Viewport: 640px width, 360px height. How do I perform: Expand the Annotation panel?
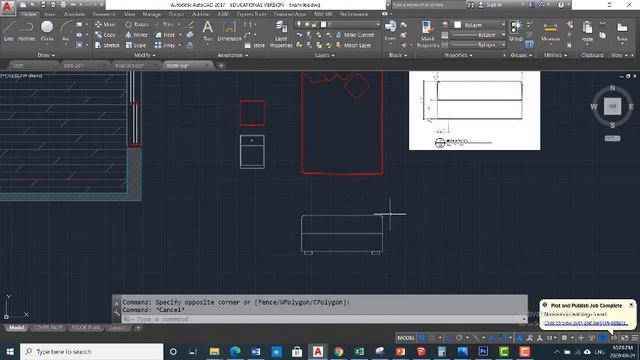click(x=233, y=55)
